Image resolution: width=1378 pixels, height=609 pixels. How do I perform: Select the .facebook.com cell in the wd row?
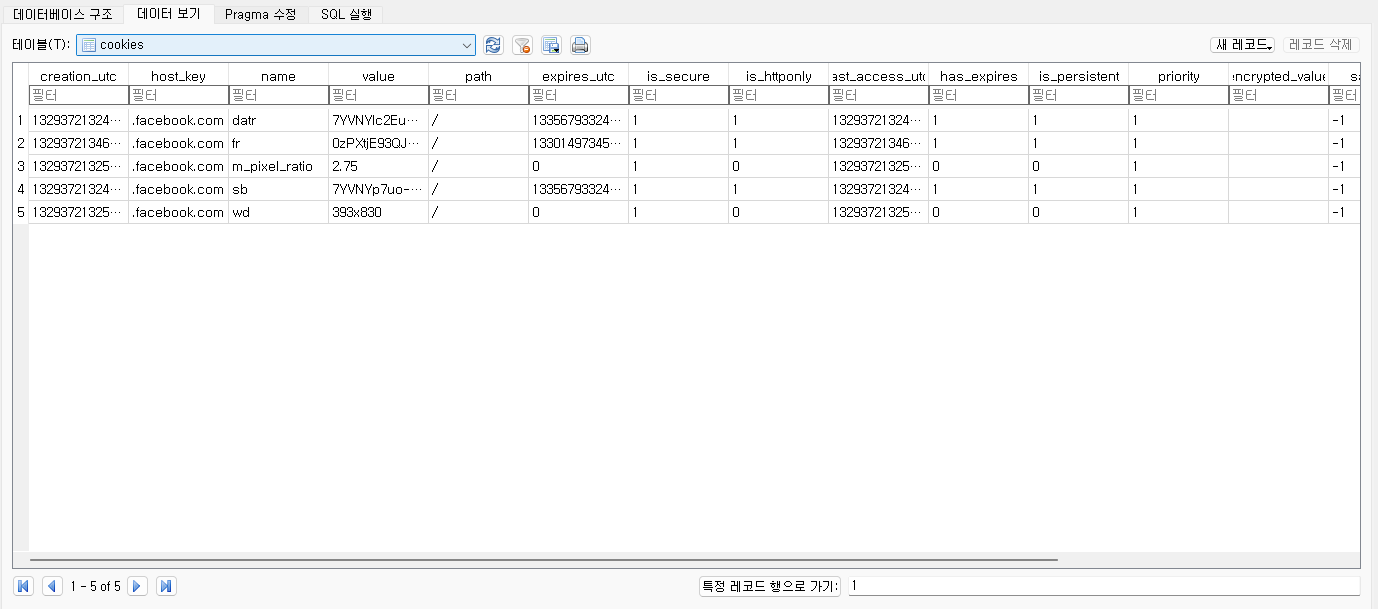click(x=178, y=212)
